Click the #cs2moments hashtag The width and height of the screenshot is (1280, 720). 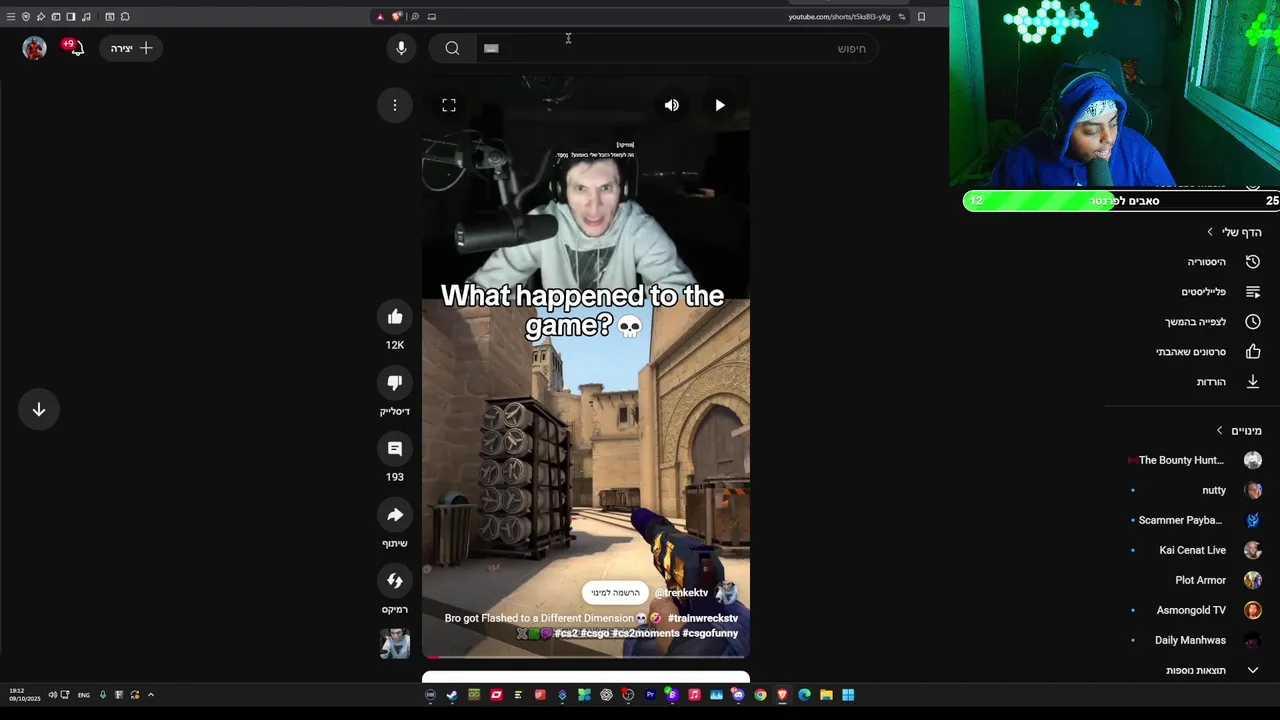click(645, 633)
